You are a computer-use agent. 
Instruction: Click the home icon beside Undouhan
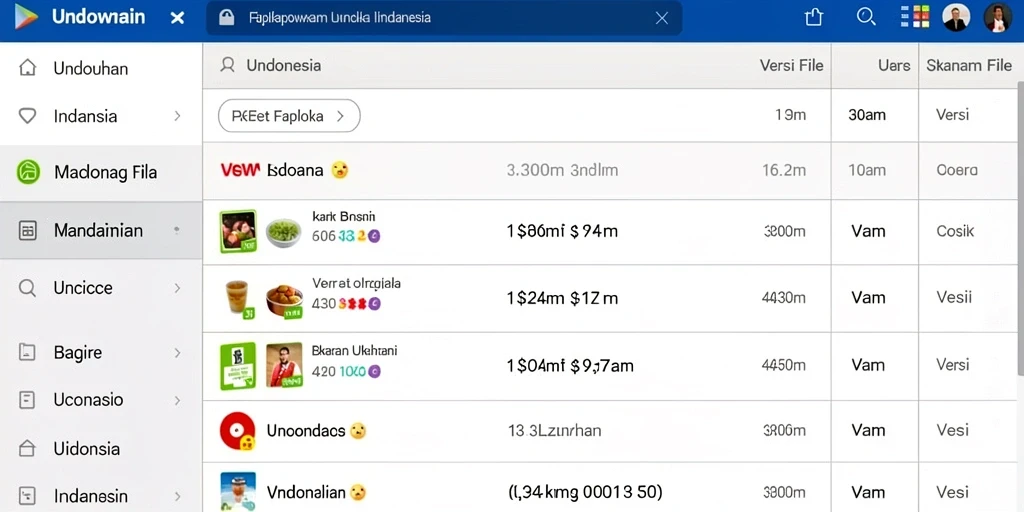click(27, 68)
